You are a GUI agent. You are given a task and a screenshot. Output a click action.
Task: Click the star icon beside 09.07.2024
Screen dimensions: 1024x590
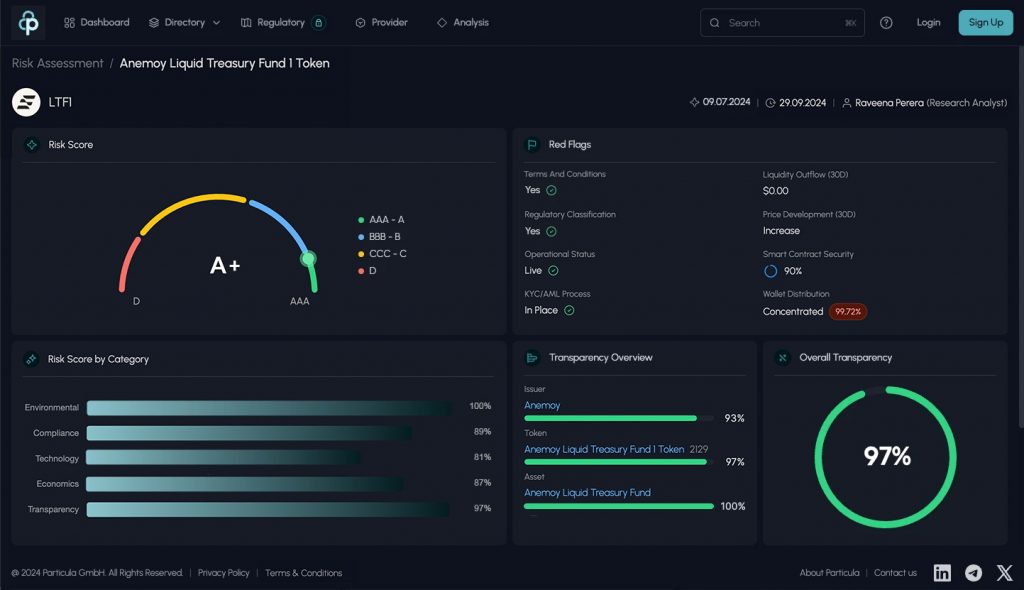coord(694,102)
